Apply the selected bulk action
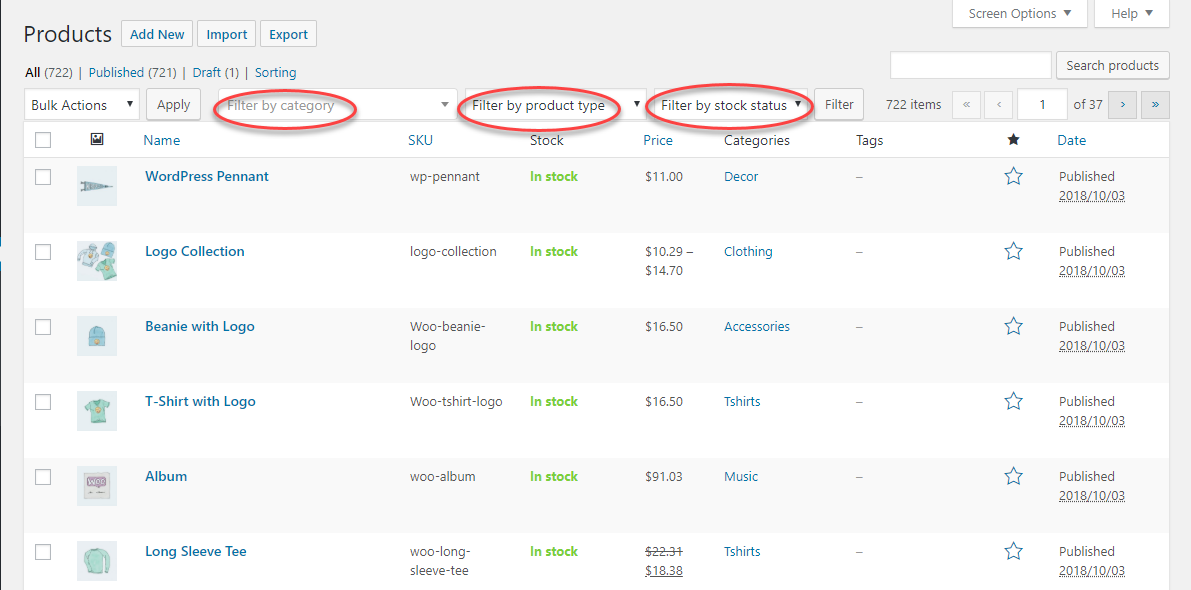Screen dimensions: 1191x590 point(173,105)
